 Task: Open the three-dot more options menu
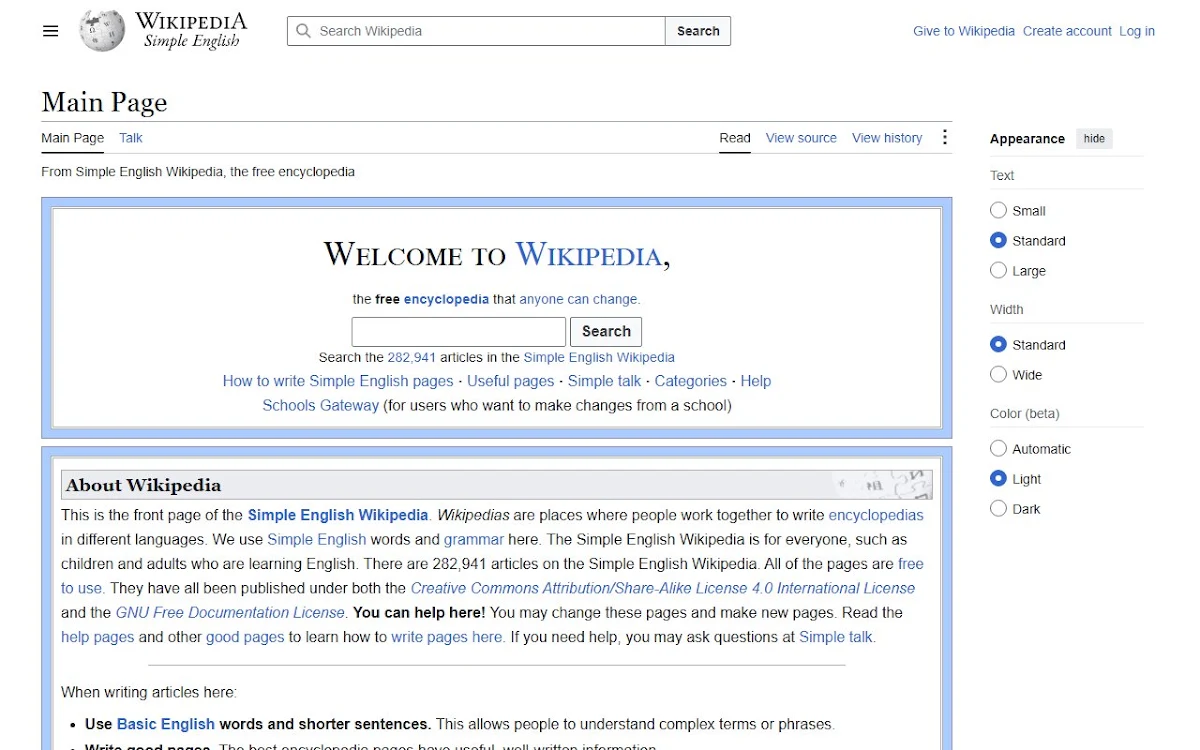point(945,138)
